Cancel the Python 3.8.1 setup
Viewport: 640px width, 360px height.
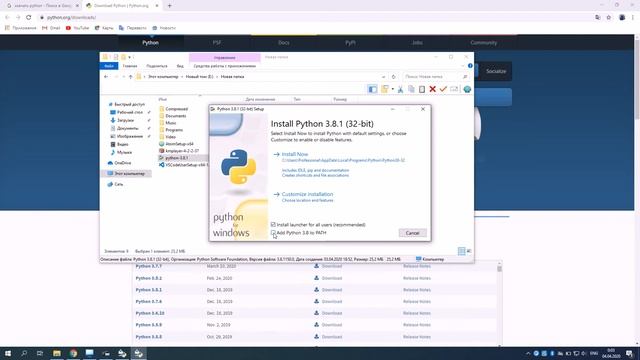[412, 233]
